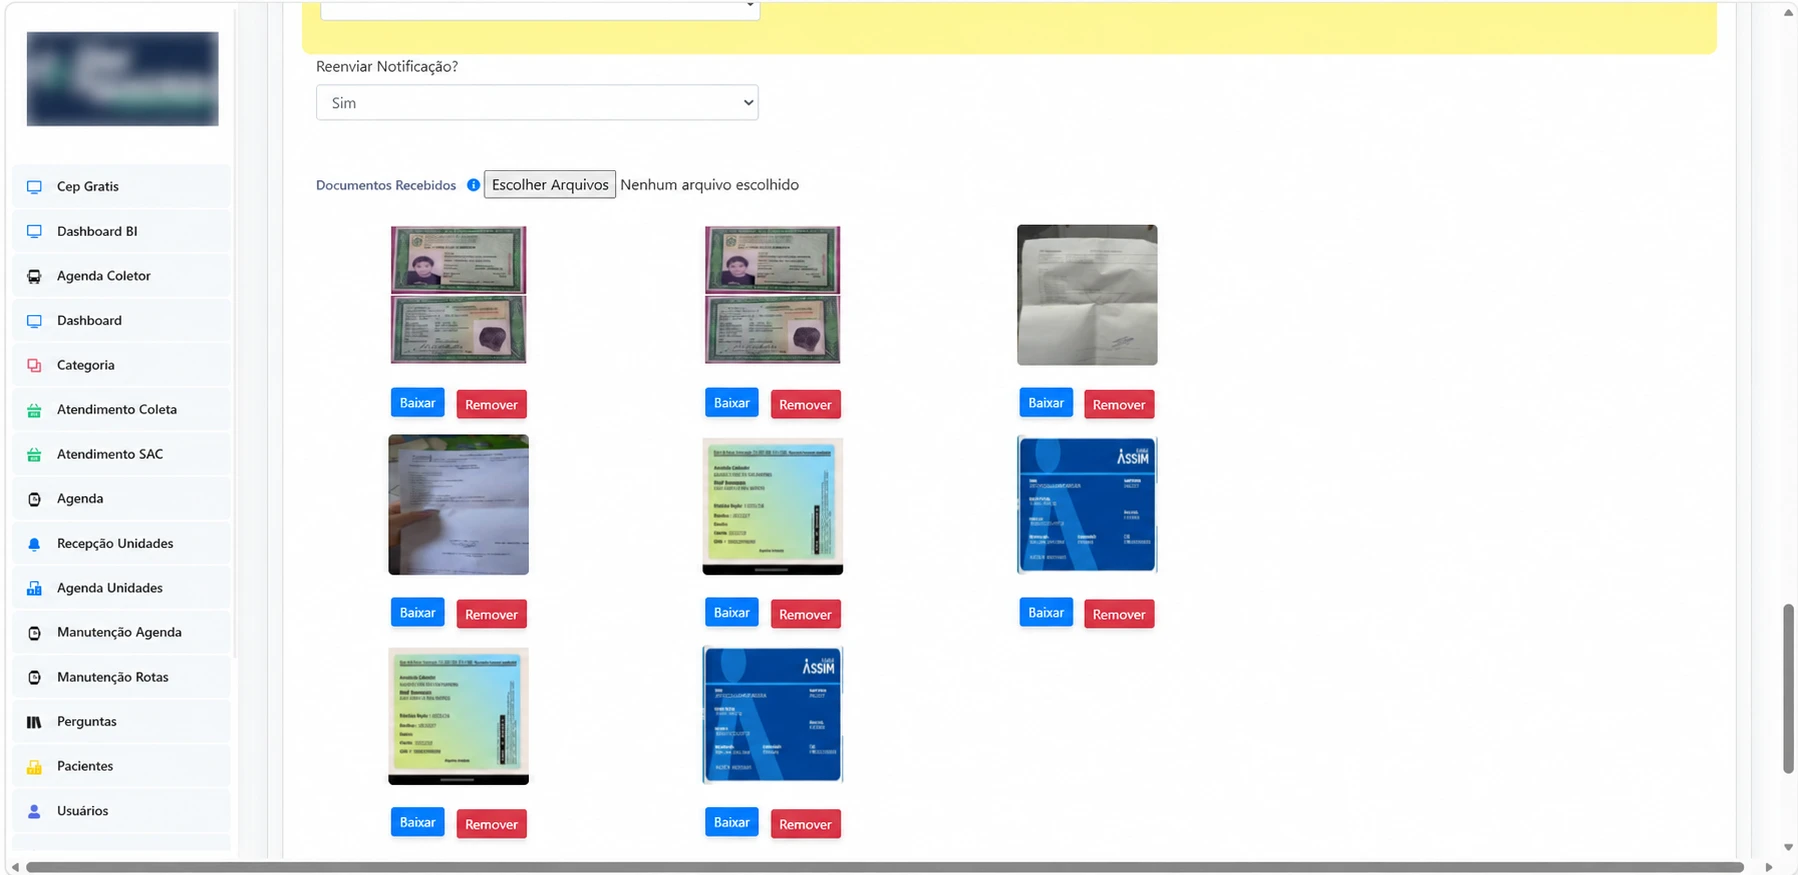Remove the hand-held paper document photo
This screenshot has width=1798, height=875.
point(491,615)
